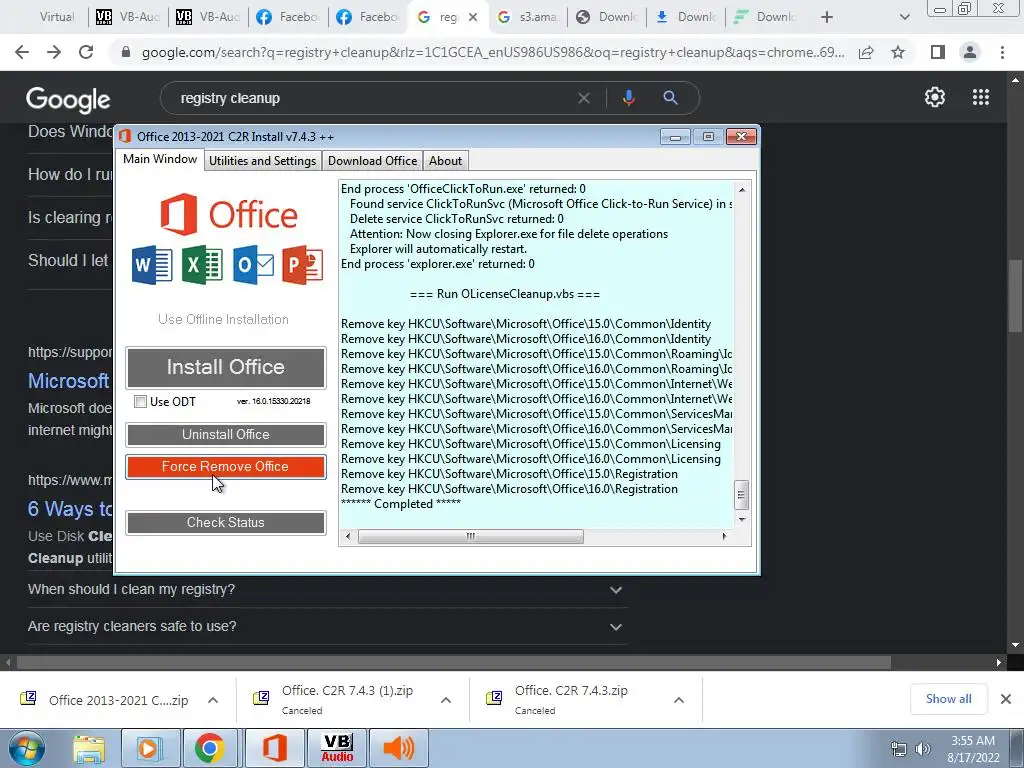Toggle the Use ODT checkbox
Viewport: 1024px width, 768px height.
(140, 401)
